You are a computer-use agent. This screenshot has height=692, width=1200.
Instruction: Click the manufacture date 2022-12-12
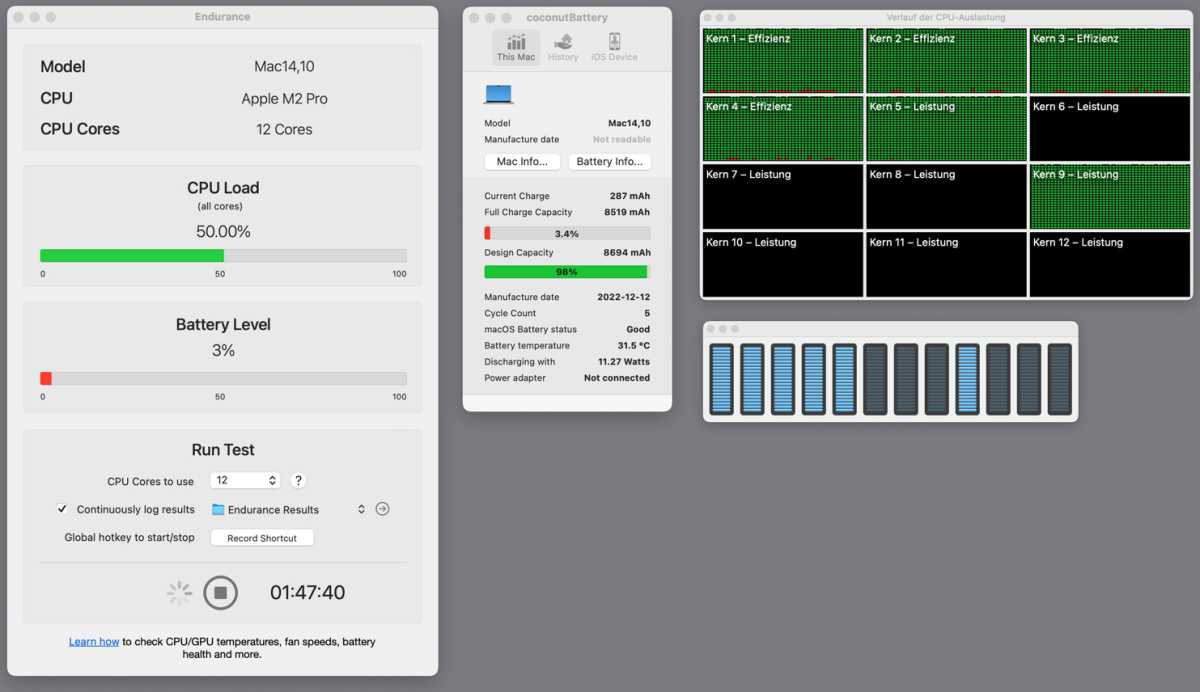tap(622, 297)
